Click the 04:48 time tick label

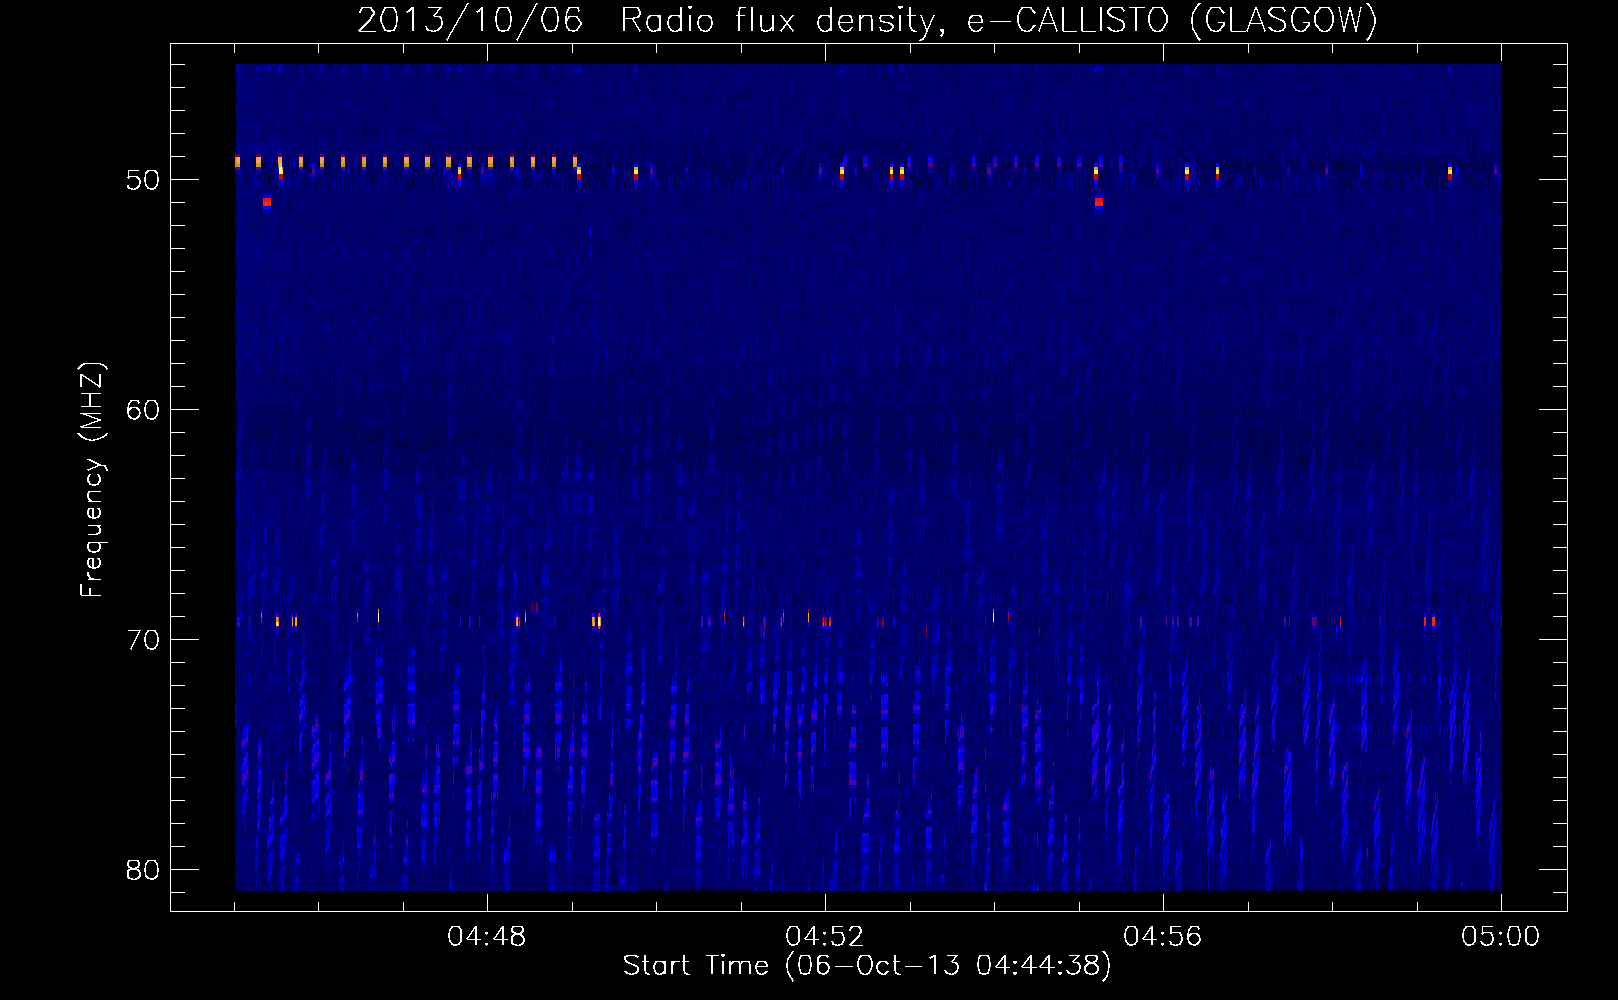487,937
